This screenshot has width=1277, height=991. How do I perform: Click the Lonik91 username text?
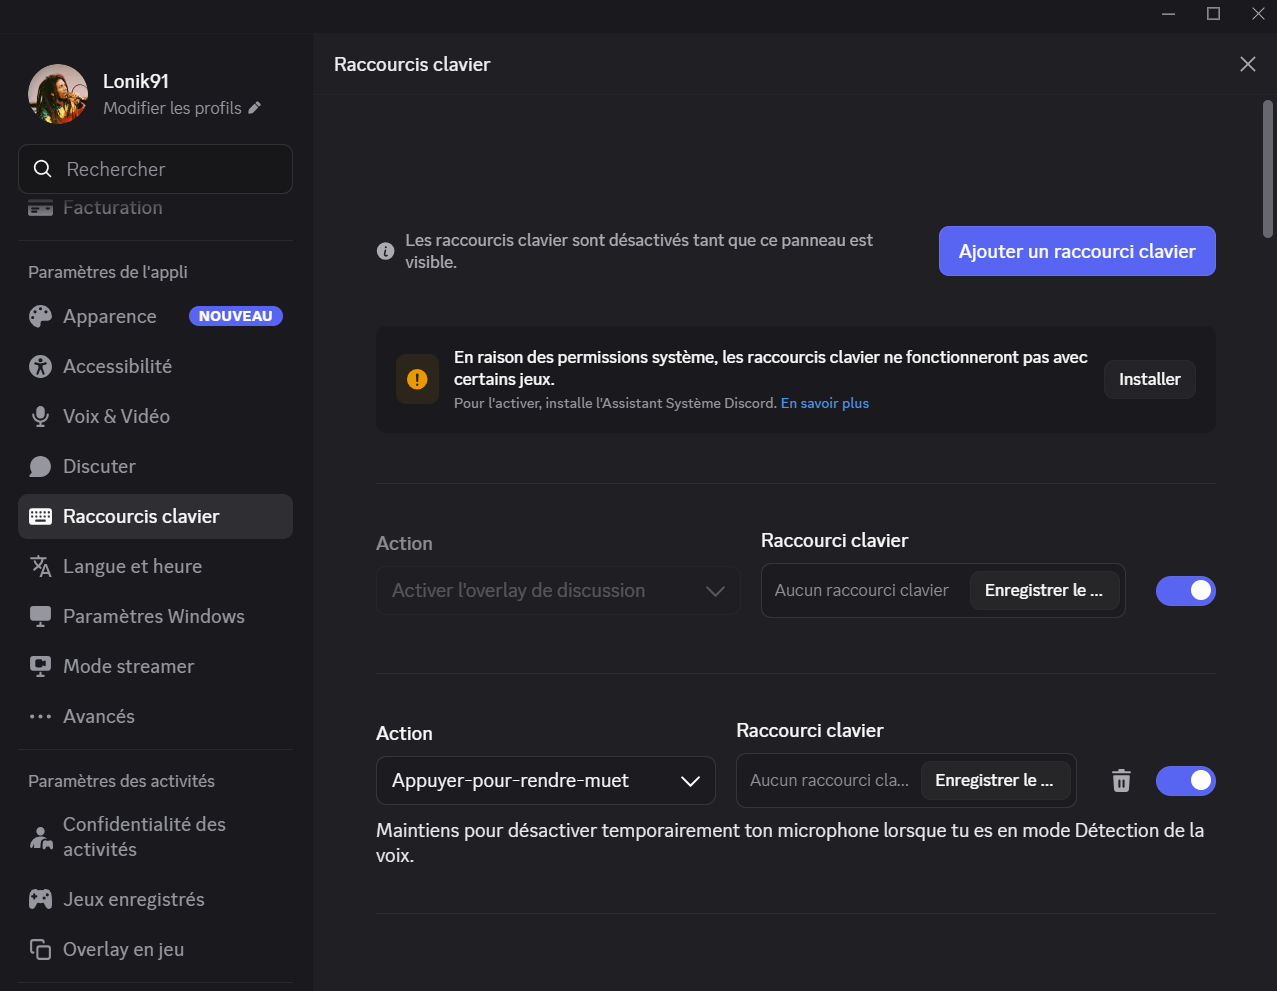[x=136, y=81]
